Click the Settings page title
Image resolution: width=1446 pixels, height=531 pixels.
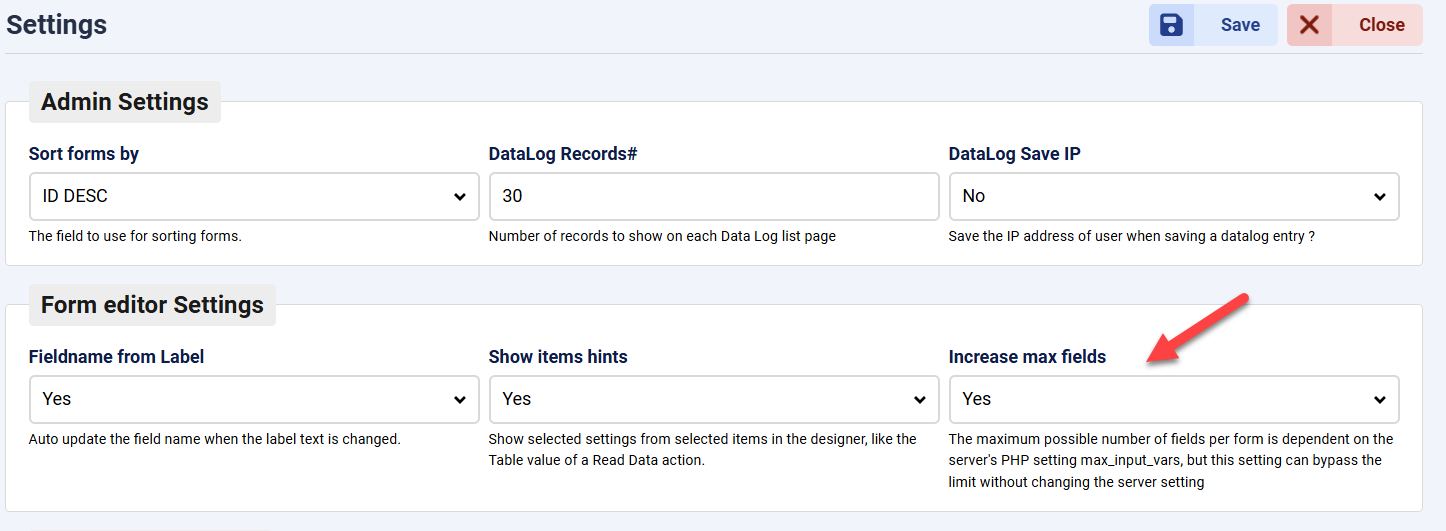click(57, 25)
